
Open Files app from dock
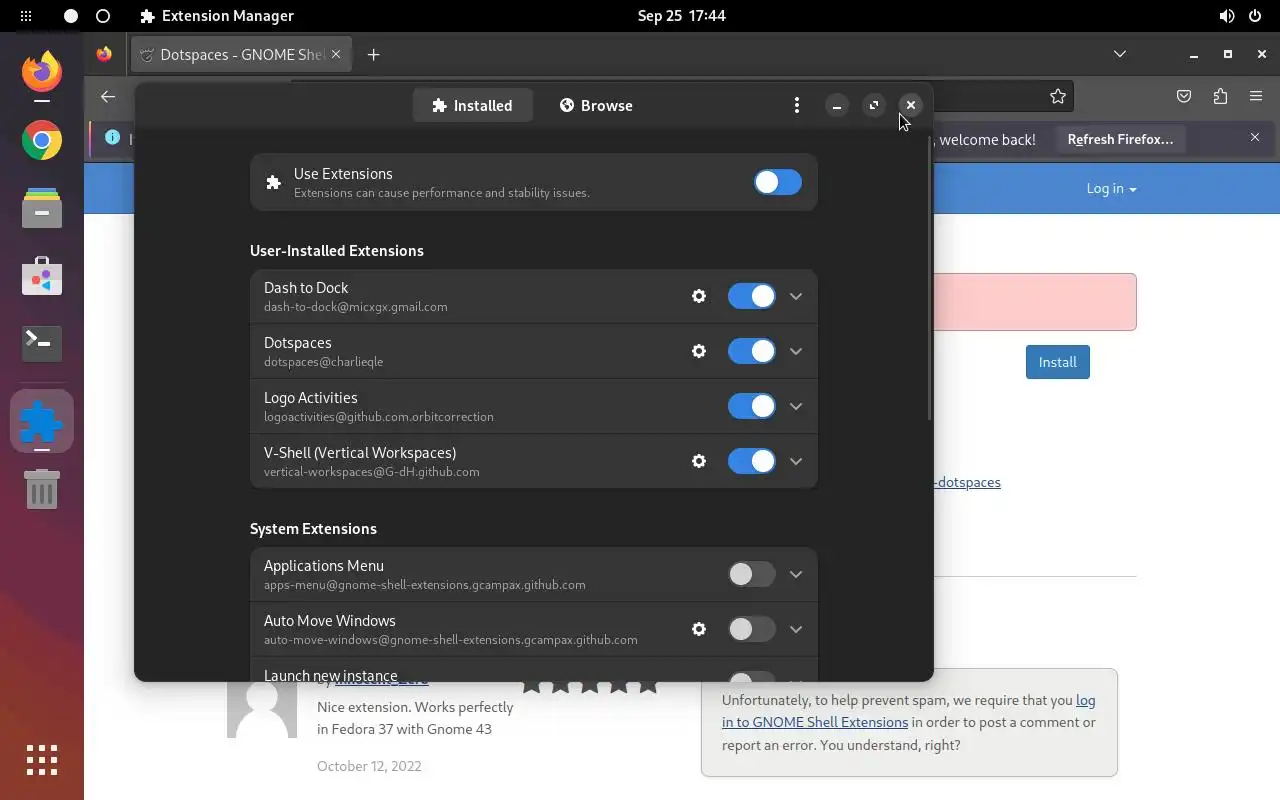coord(42,208)
